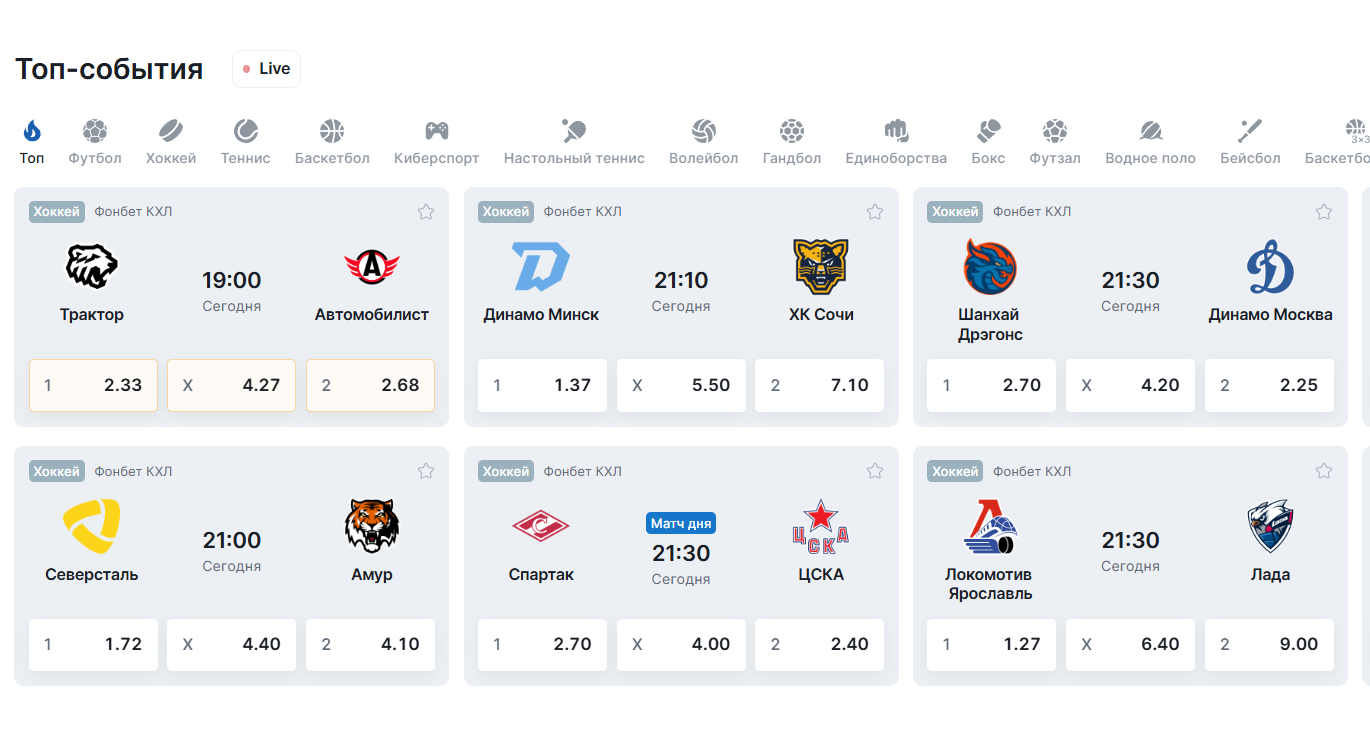The width and height of the screenshot is (1370, 747).
Task: Open Lokomotiv Yaroslavl team logo
Action: tap(990, 527)
